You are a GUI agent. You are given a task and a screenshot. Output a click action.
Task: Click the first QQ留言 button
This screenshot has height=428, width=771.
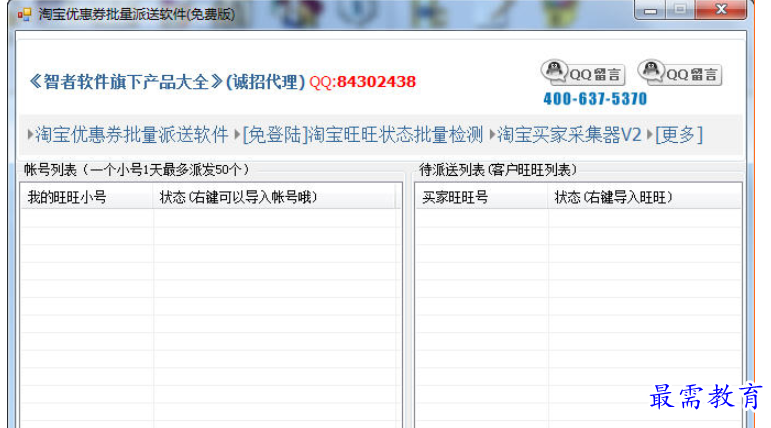click(583, 73)
